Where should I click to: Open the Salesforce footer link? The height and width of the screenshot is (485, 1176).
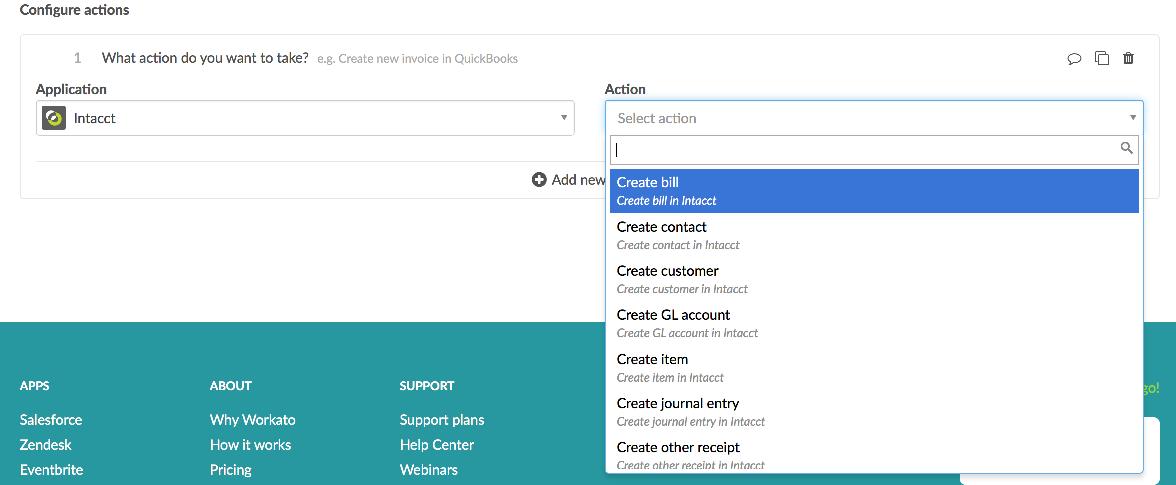click(x=51, y=420)
